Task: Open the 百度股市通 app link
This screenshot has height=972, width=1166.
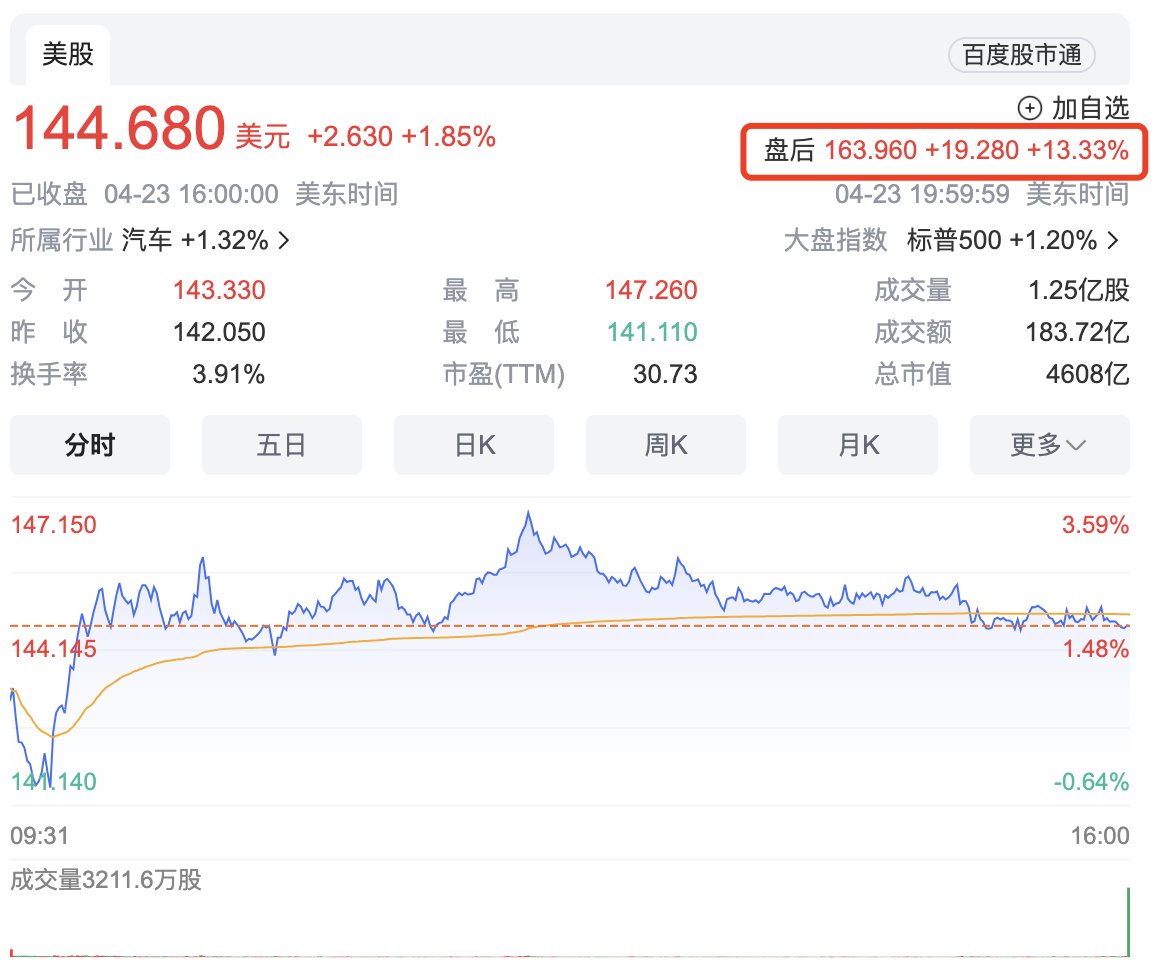Action: tap(1019, 56)
